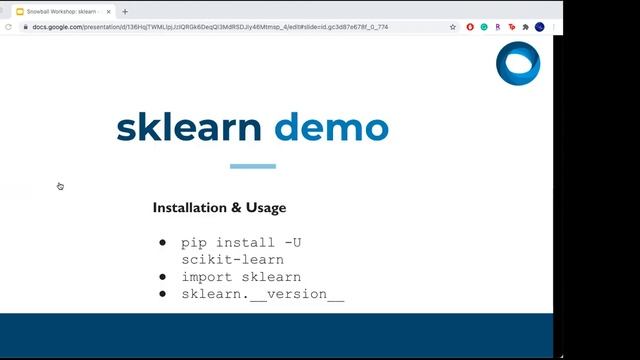
Task: Open the red Tp extension icon
Action: click(x=511, y=27)
